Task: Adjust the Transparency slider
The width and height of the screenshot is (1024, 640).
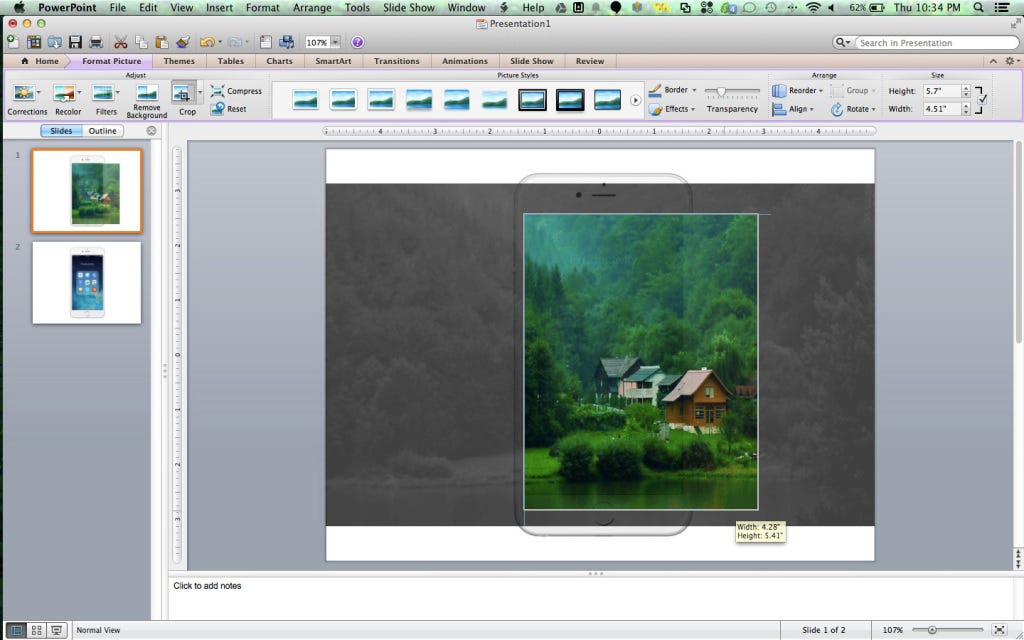Action: (x=721, y=91)
